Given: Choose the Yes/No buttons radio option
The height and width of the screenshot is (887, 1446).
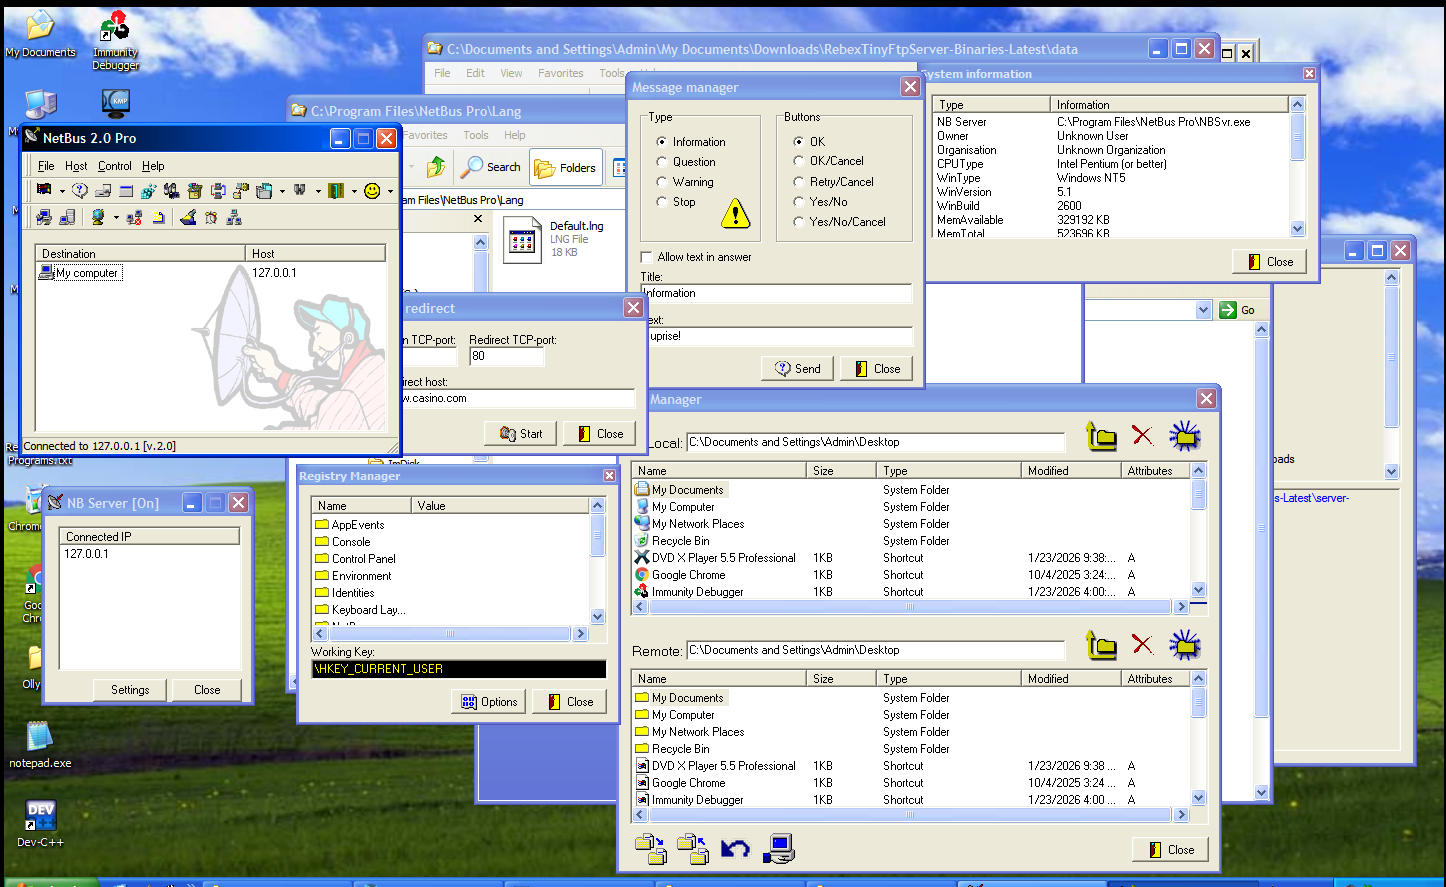Looking at the screenshot, I should pyautogui.click(x=798, y=202).
